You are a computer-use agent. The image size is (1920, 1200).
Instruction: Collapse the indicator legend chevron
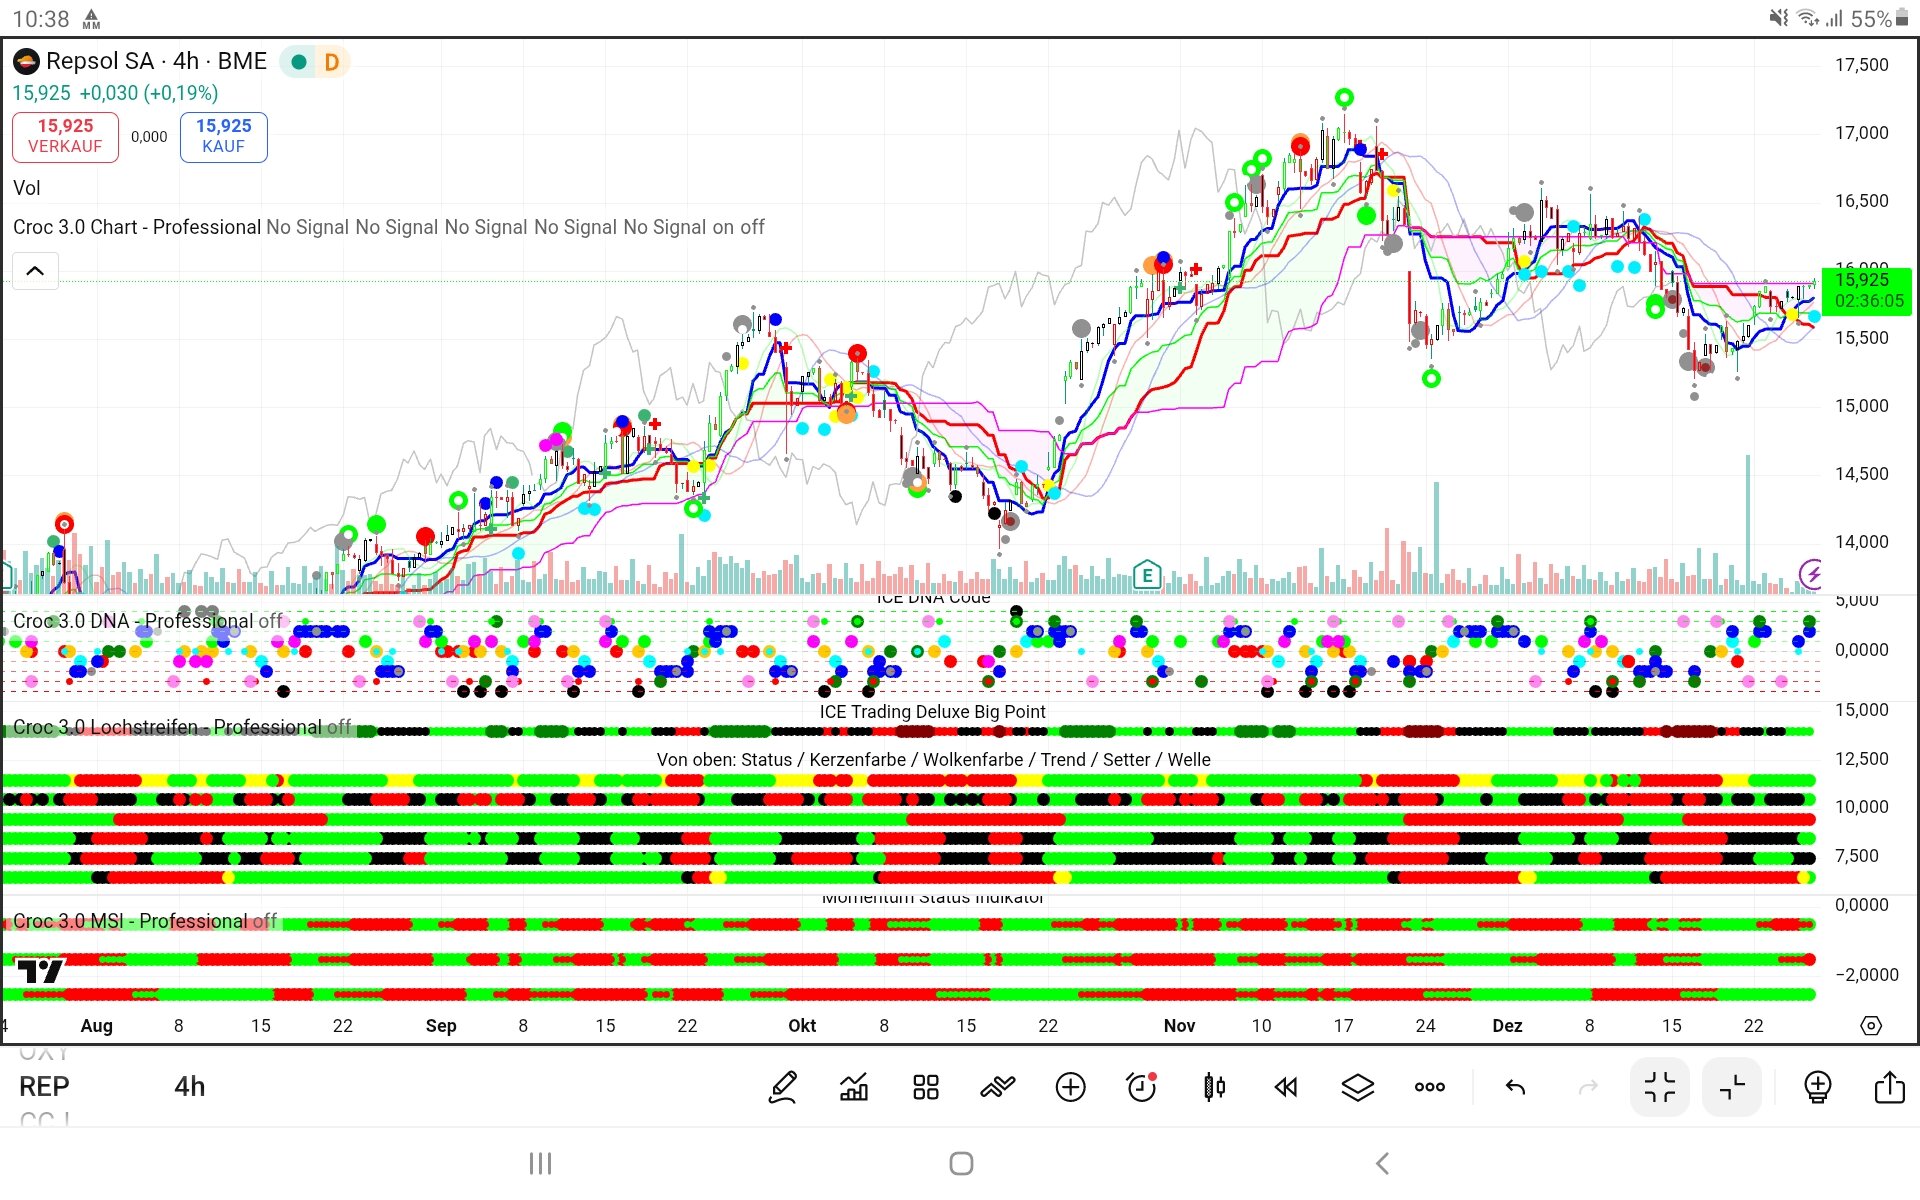35,271
